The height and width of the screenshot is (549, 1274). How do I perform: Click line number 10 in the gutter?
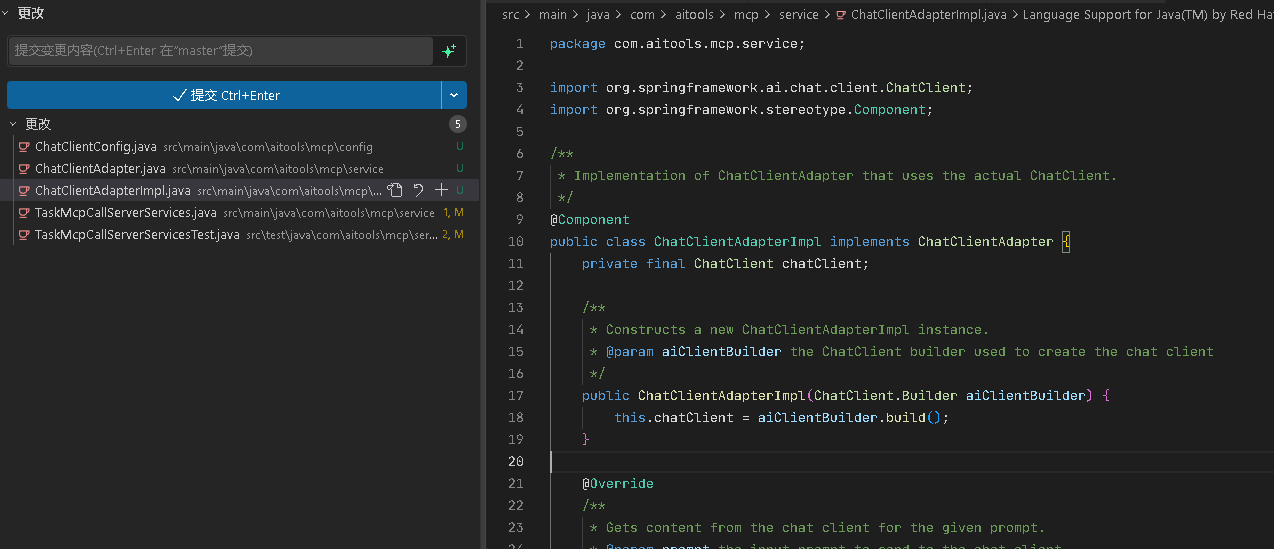pos(516,242)
